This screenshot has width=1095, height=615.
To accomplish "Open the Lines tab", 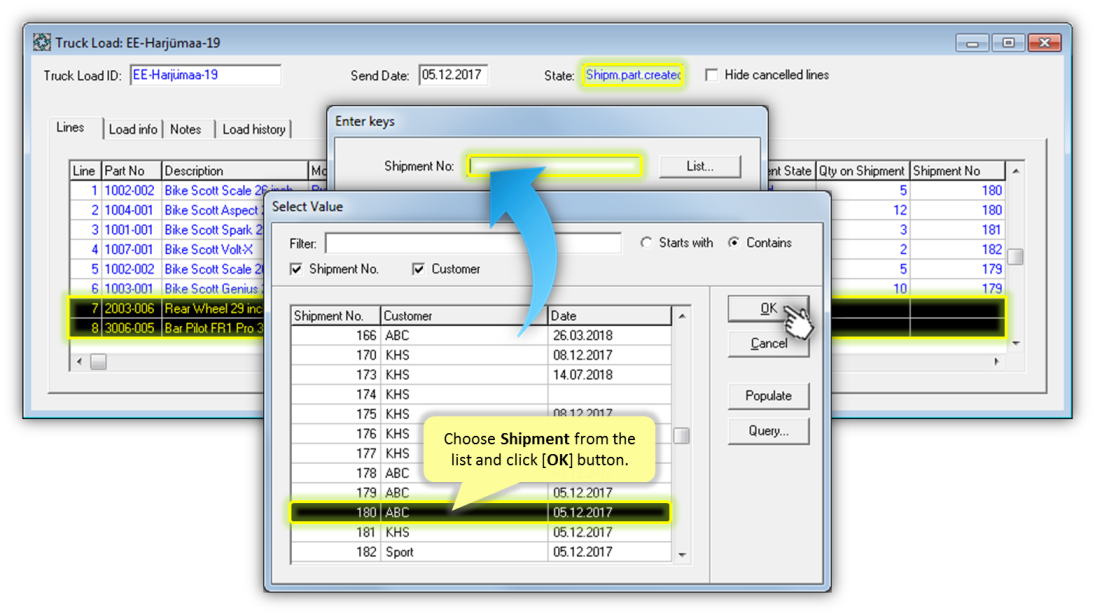I will coord(71,128).
